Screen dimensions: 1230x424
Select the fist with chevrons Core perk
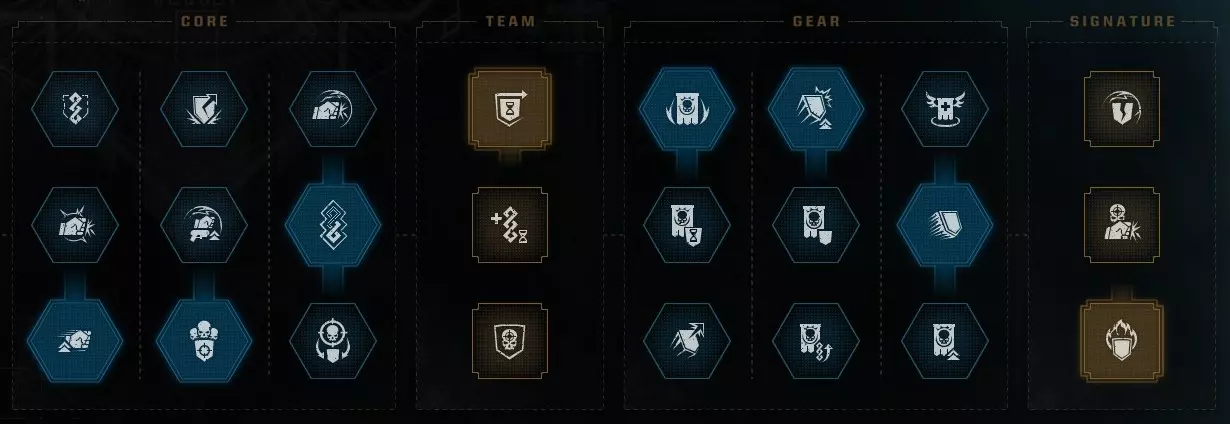75,341
